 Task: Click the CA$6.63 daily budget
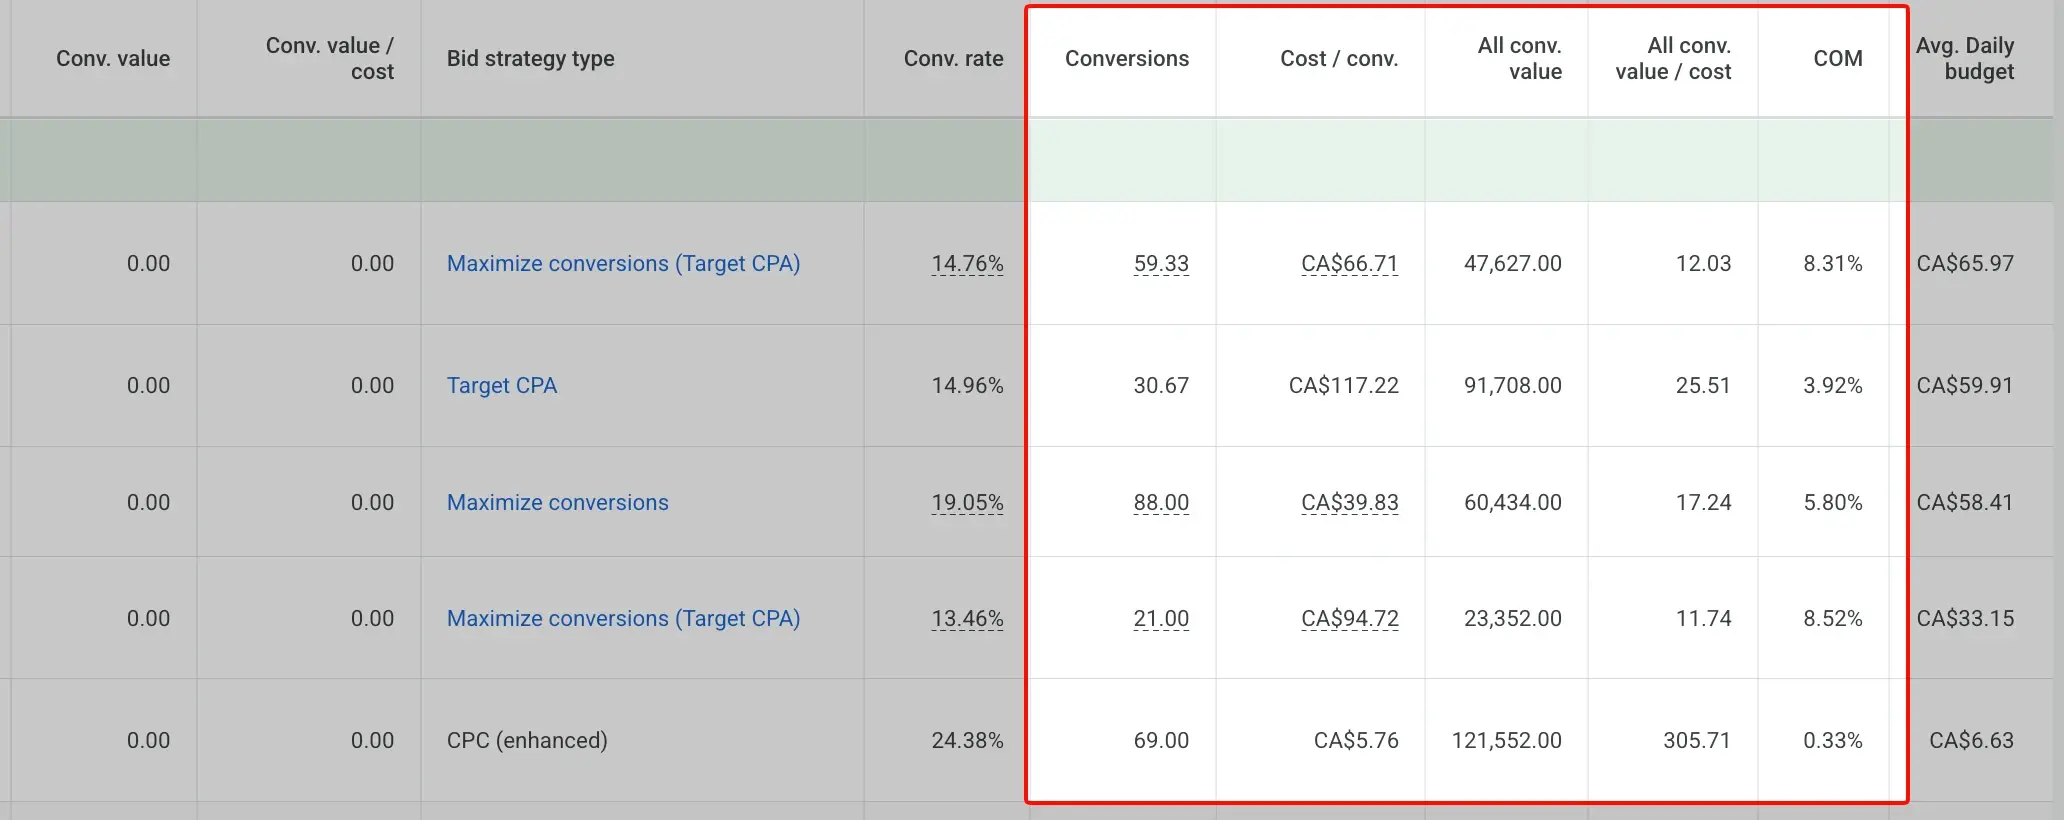(x=1971, y=740)
